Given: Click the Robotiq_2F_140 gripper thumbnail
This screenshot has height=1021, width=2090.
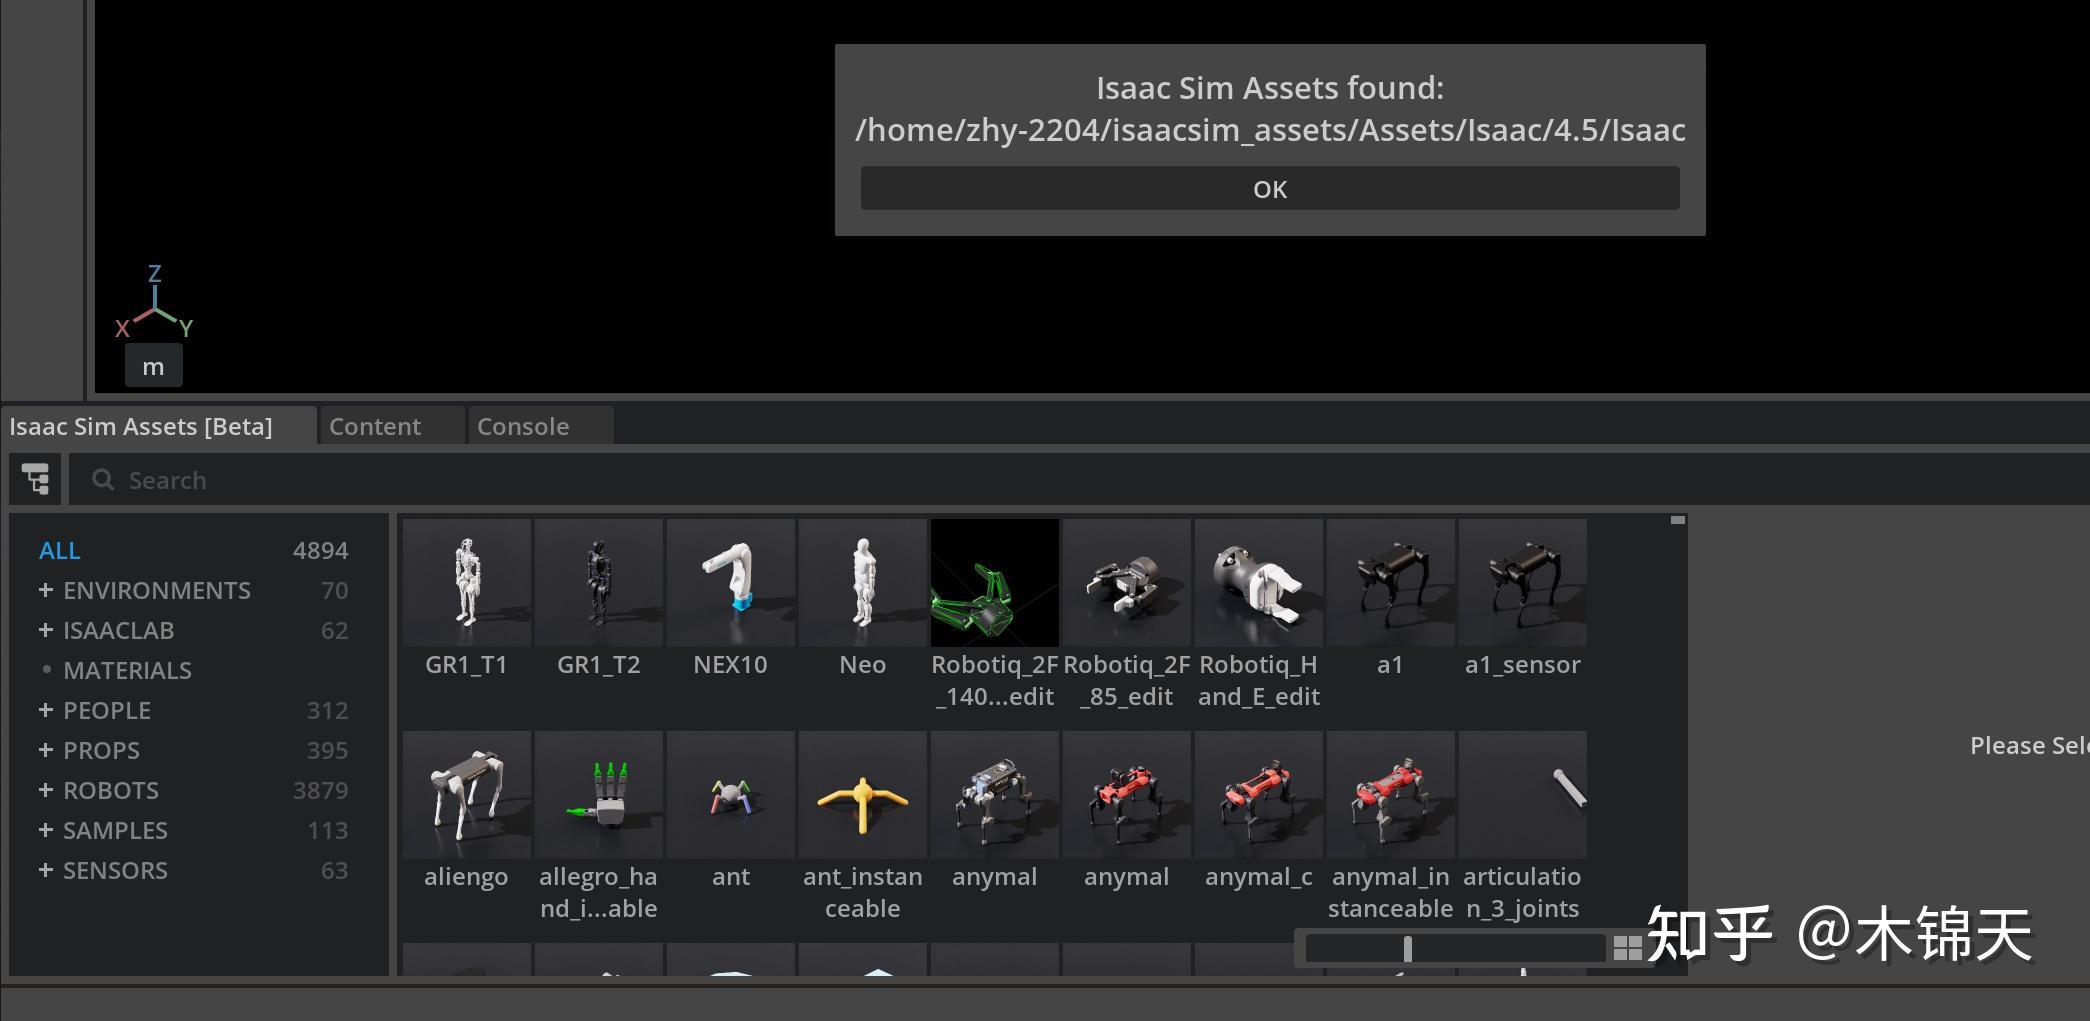Looking at the screenshot, I should 994,582.
